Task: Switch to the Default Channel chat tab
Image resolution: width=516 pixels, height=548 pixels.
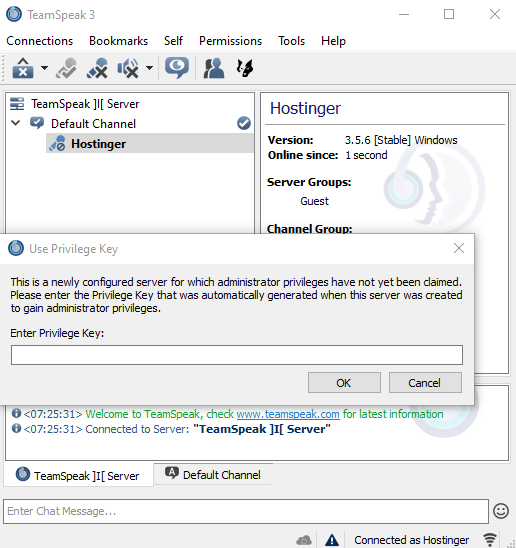Action: pyautogui.click(x=213, y=475)
